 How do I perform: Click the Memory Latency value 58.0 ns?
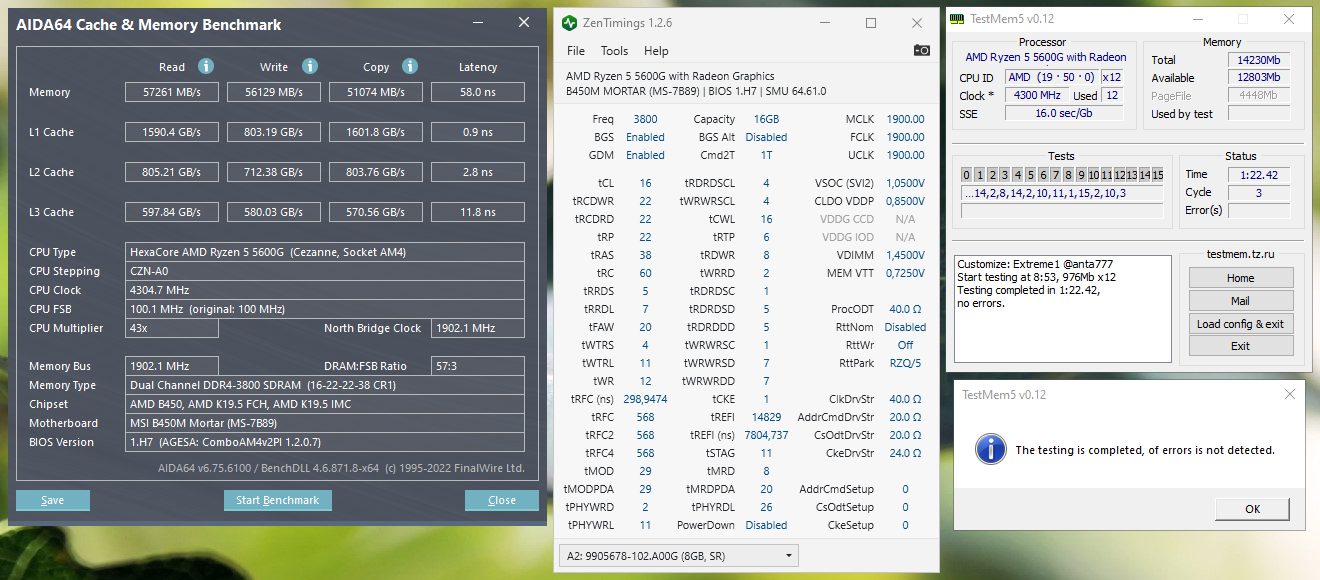[477, 92]
